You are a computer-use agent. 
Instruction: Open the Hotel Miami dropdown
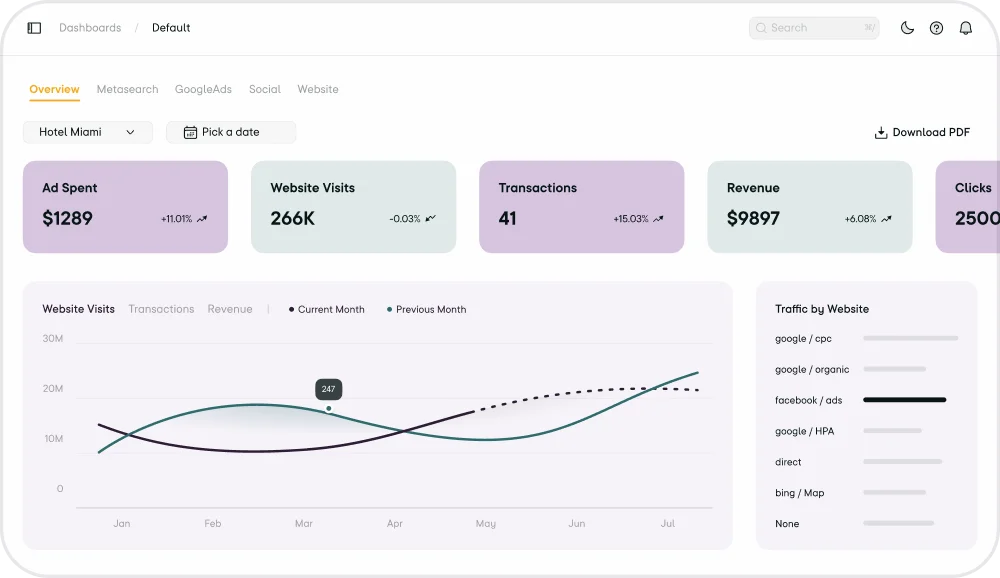pyautogui.click(x=88, y=132)
